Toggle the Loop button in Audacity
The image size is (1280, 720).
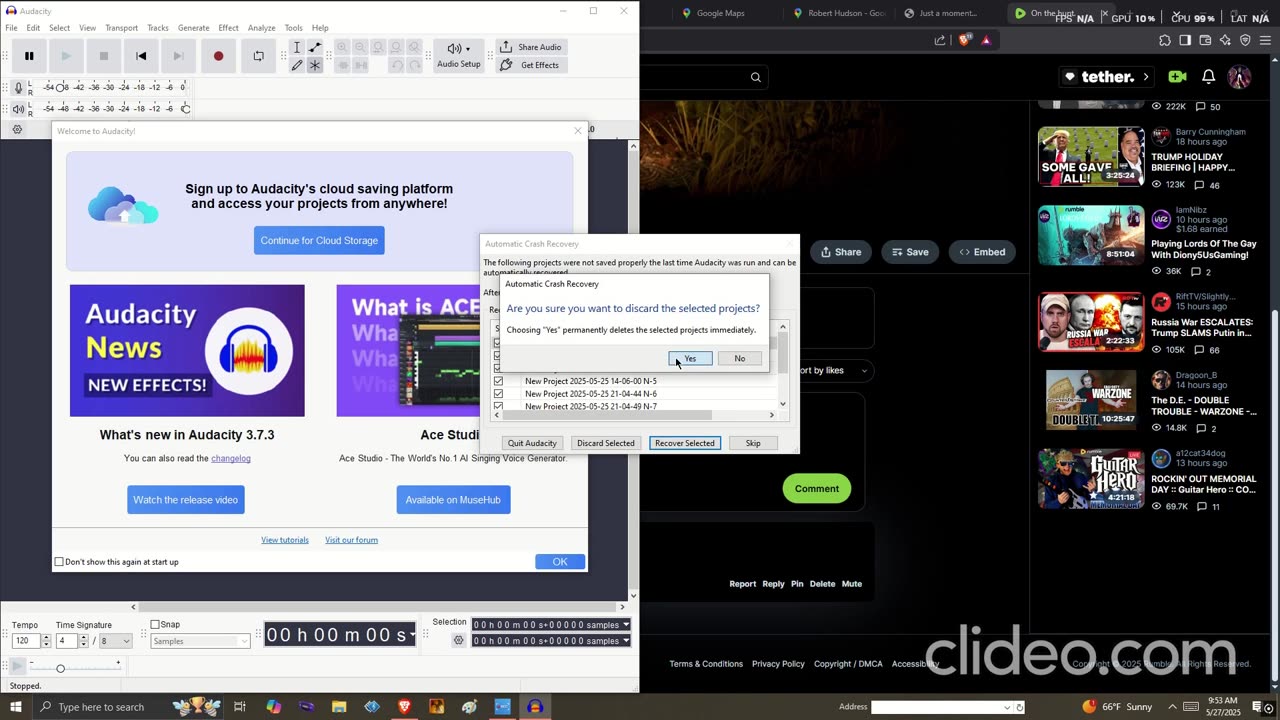[x=258, y=56]
